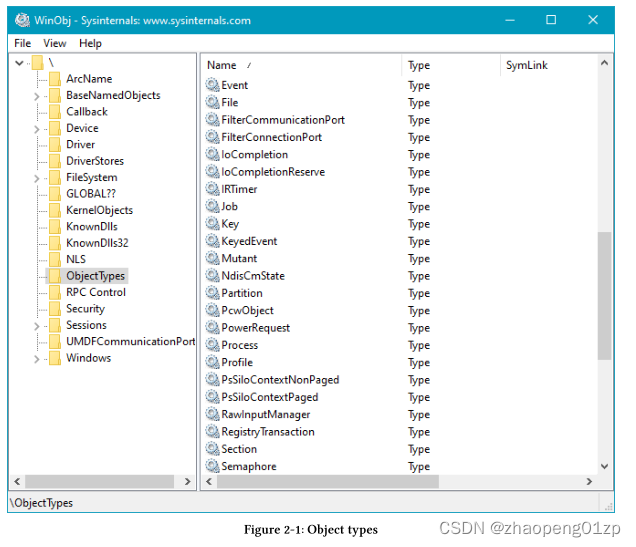Click the object list horizontal scrollbar thumb
636x547 pixels.
click(x=328, y=481)
